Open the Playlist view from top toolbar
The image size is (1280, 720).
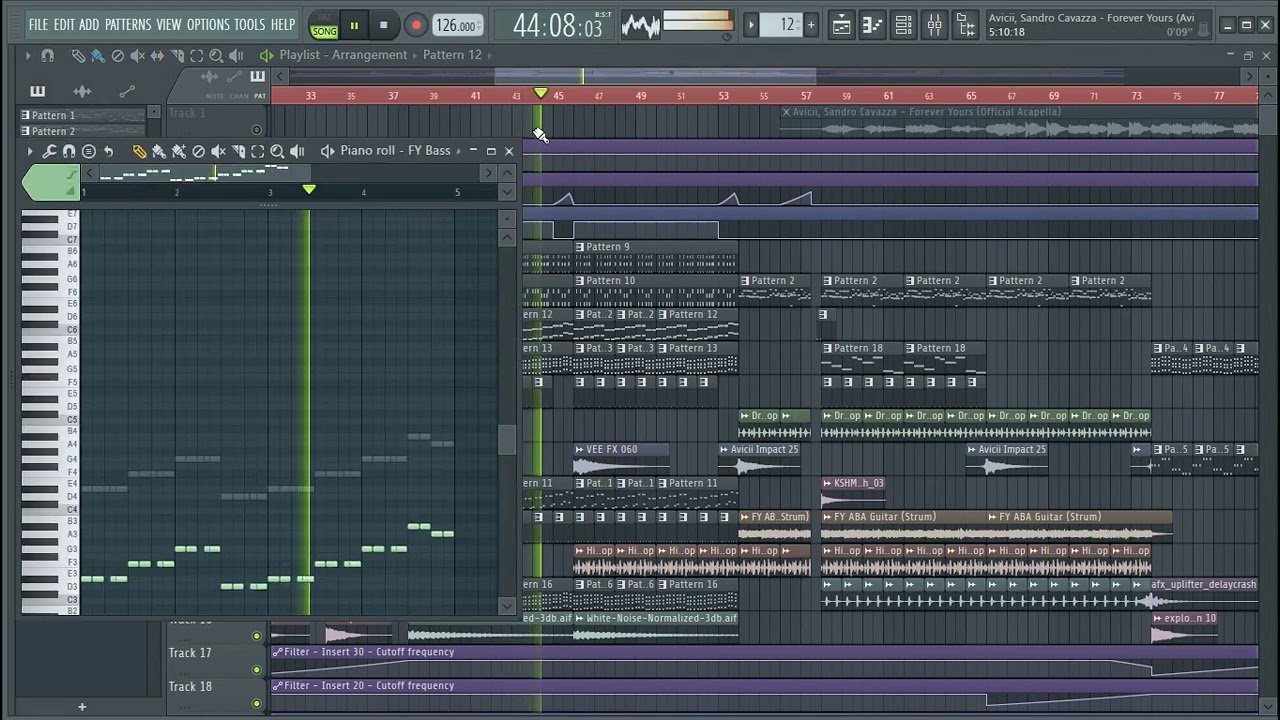pos(841,25)
